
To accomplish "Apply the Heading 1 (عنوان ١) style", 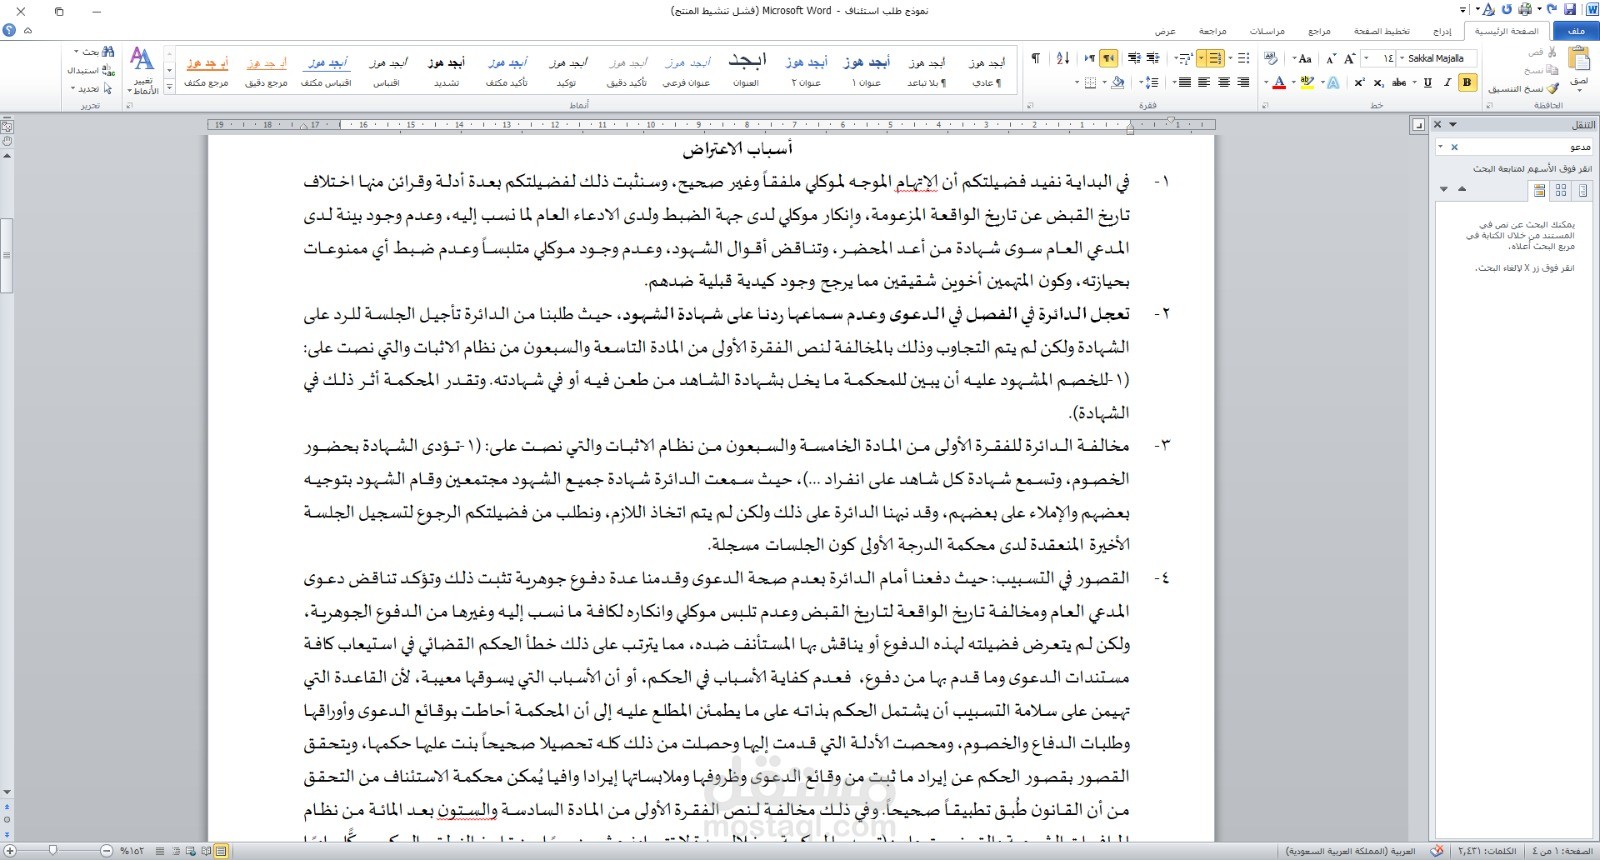I will (x=867, y=71).
